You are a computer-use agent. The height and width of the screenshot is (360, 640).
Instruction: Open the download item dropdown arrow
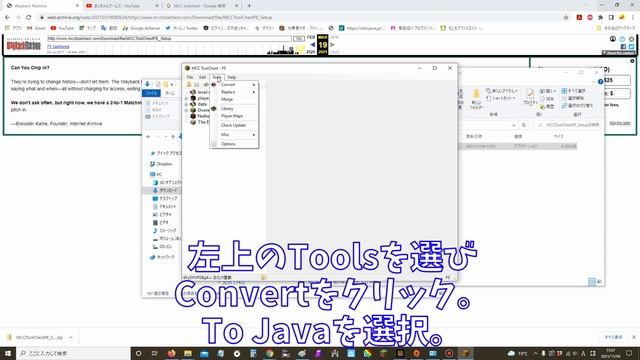click(71, 338)
